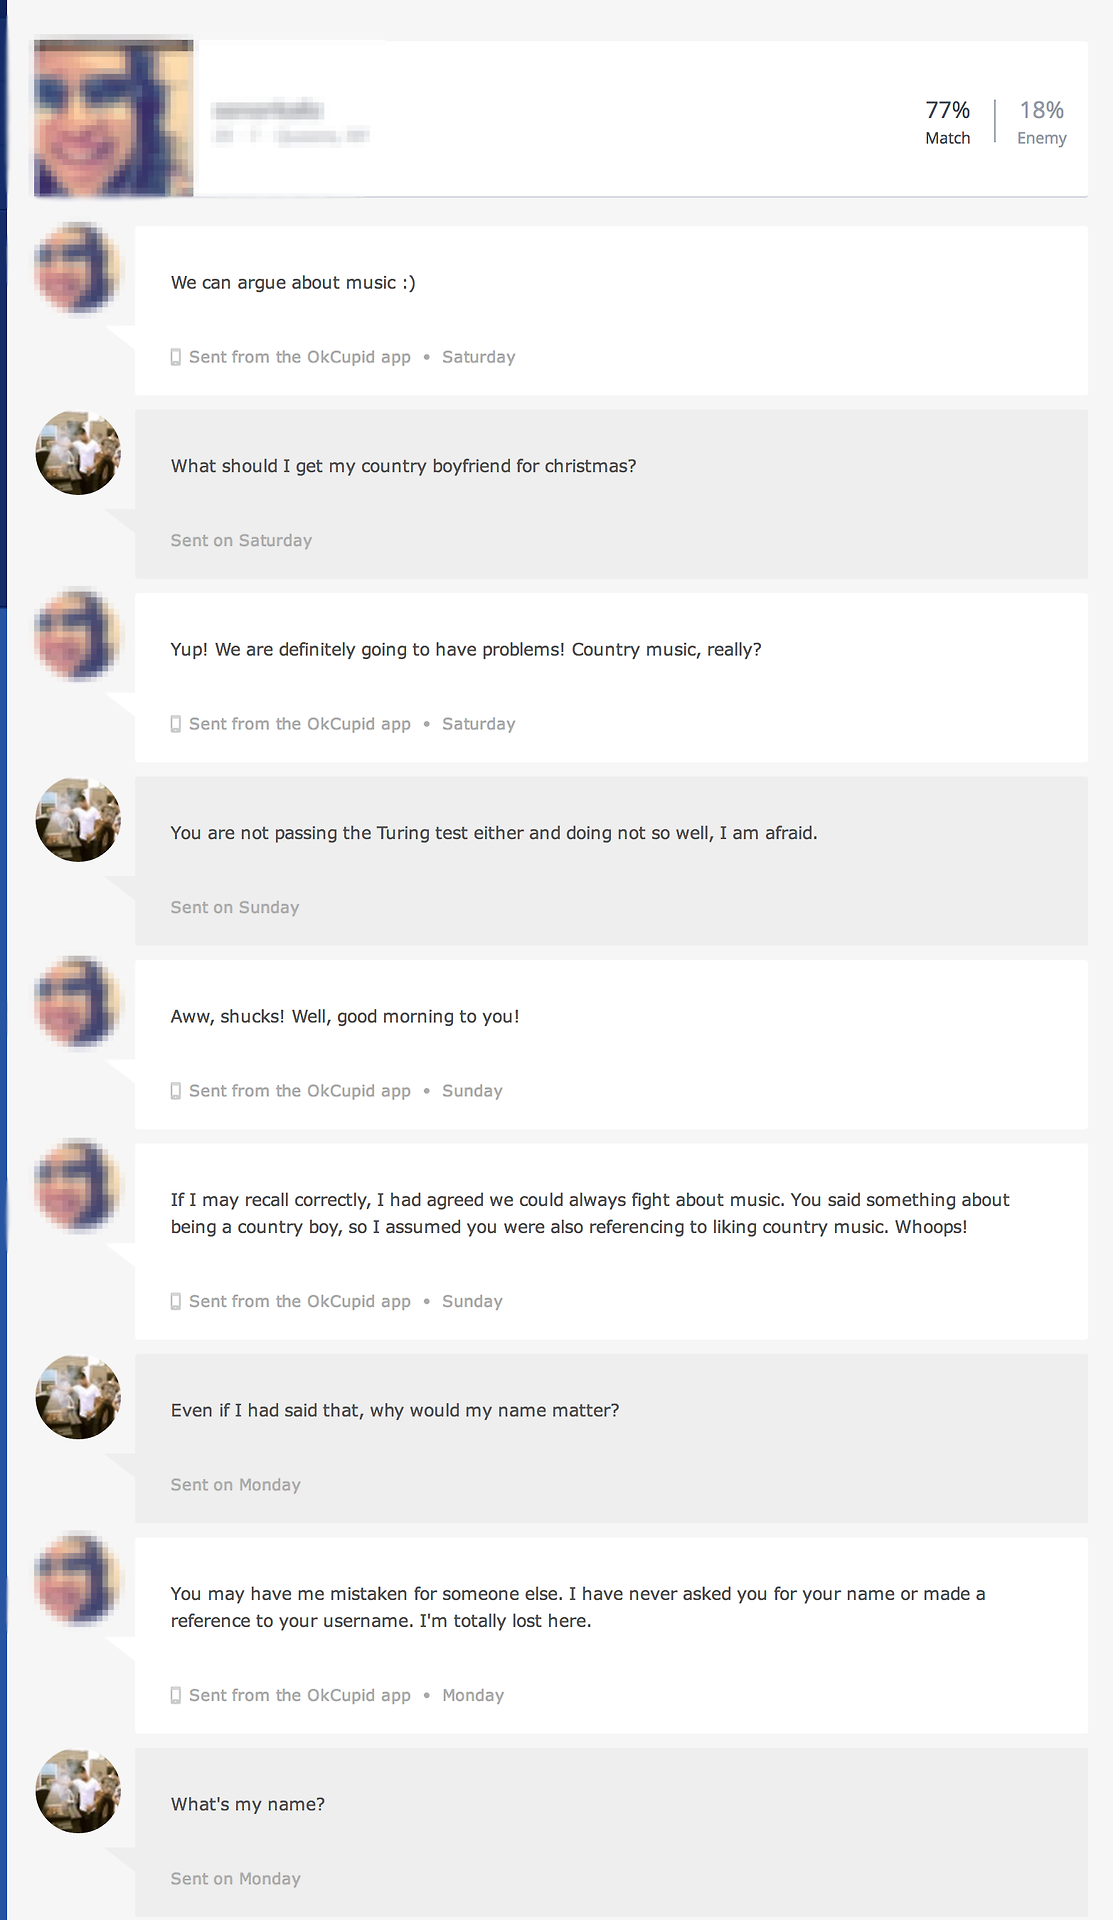The height and width of the screenshot is (1920, 1113).
Task: Click the phone icon under "We can argue about music"
Action: click(x=176, y=357)
